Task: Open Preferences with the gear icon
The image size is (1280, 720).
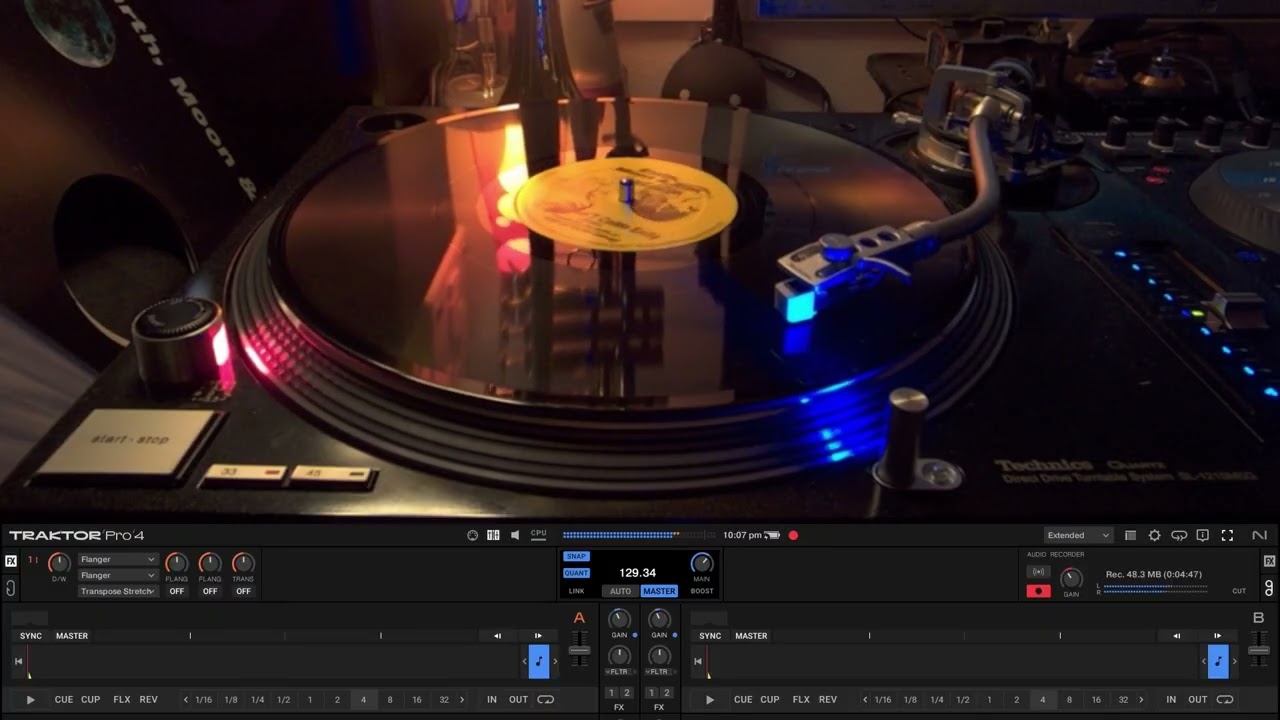Action: (x=1154, y=535)
